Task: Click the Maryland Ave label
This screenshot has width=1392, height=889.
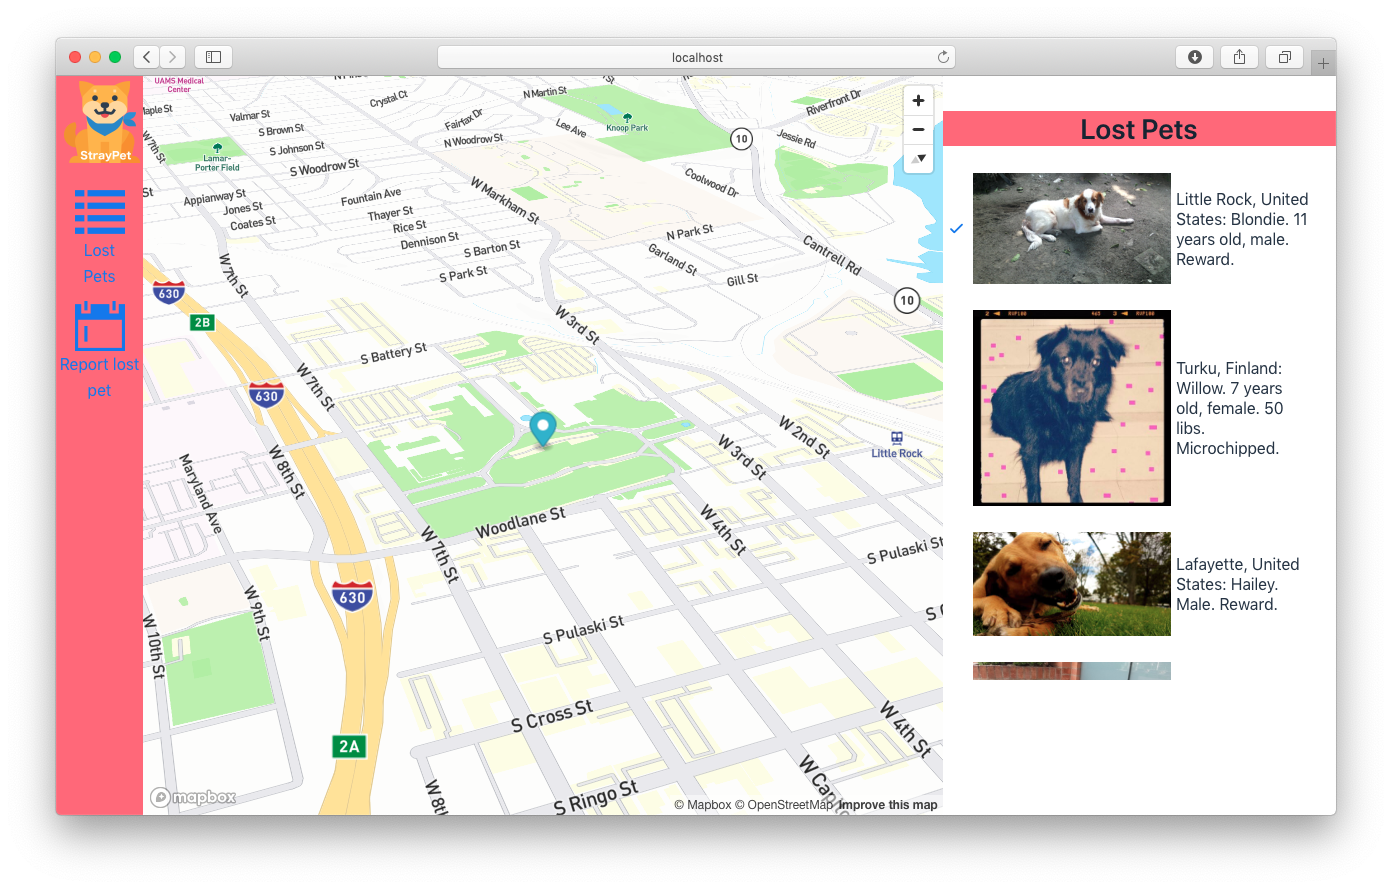Action: tap(201, 493)
